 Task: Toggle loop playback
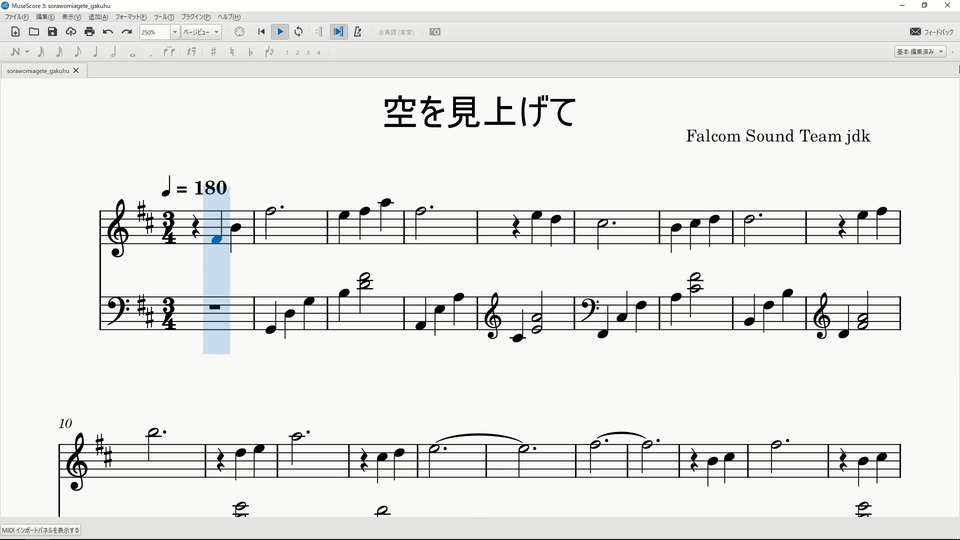298,32
